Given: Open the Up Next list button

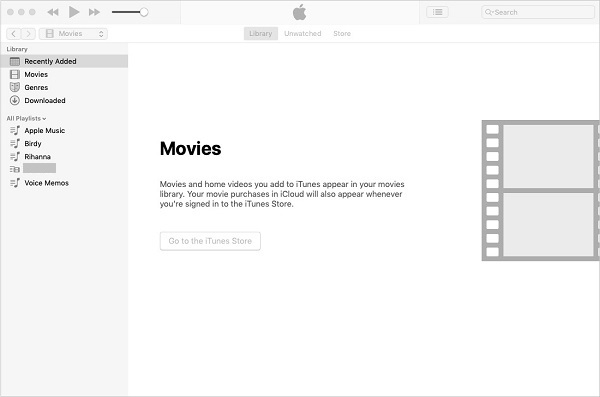Looking at the screenshot, I should pyautogui.click(x=437, y=12).
